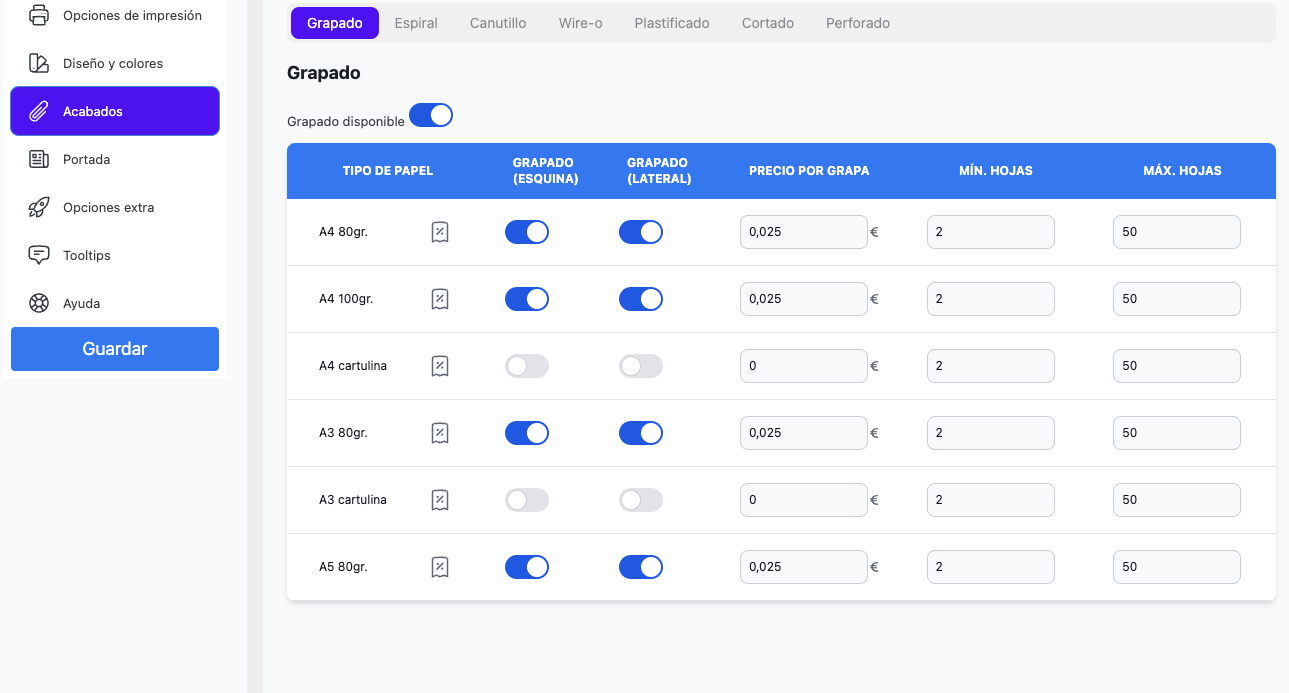The height and width of the screenshot is (693, 1289).
Task: Enable corner stapling for A4 cartulina
Action: tap(527, 366)
